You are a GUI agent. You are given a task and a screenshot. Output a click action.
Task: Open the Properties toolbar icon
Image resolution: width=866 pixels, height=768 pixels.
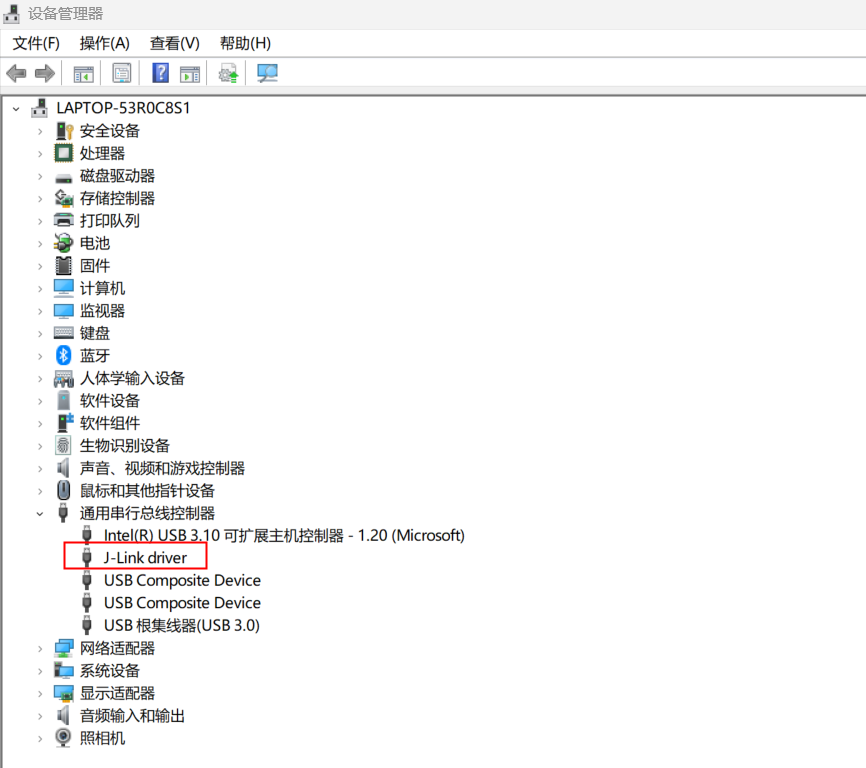tap(122, 73)
